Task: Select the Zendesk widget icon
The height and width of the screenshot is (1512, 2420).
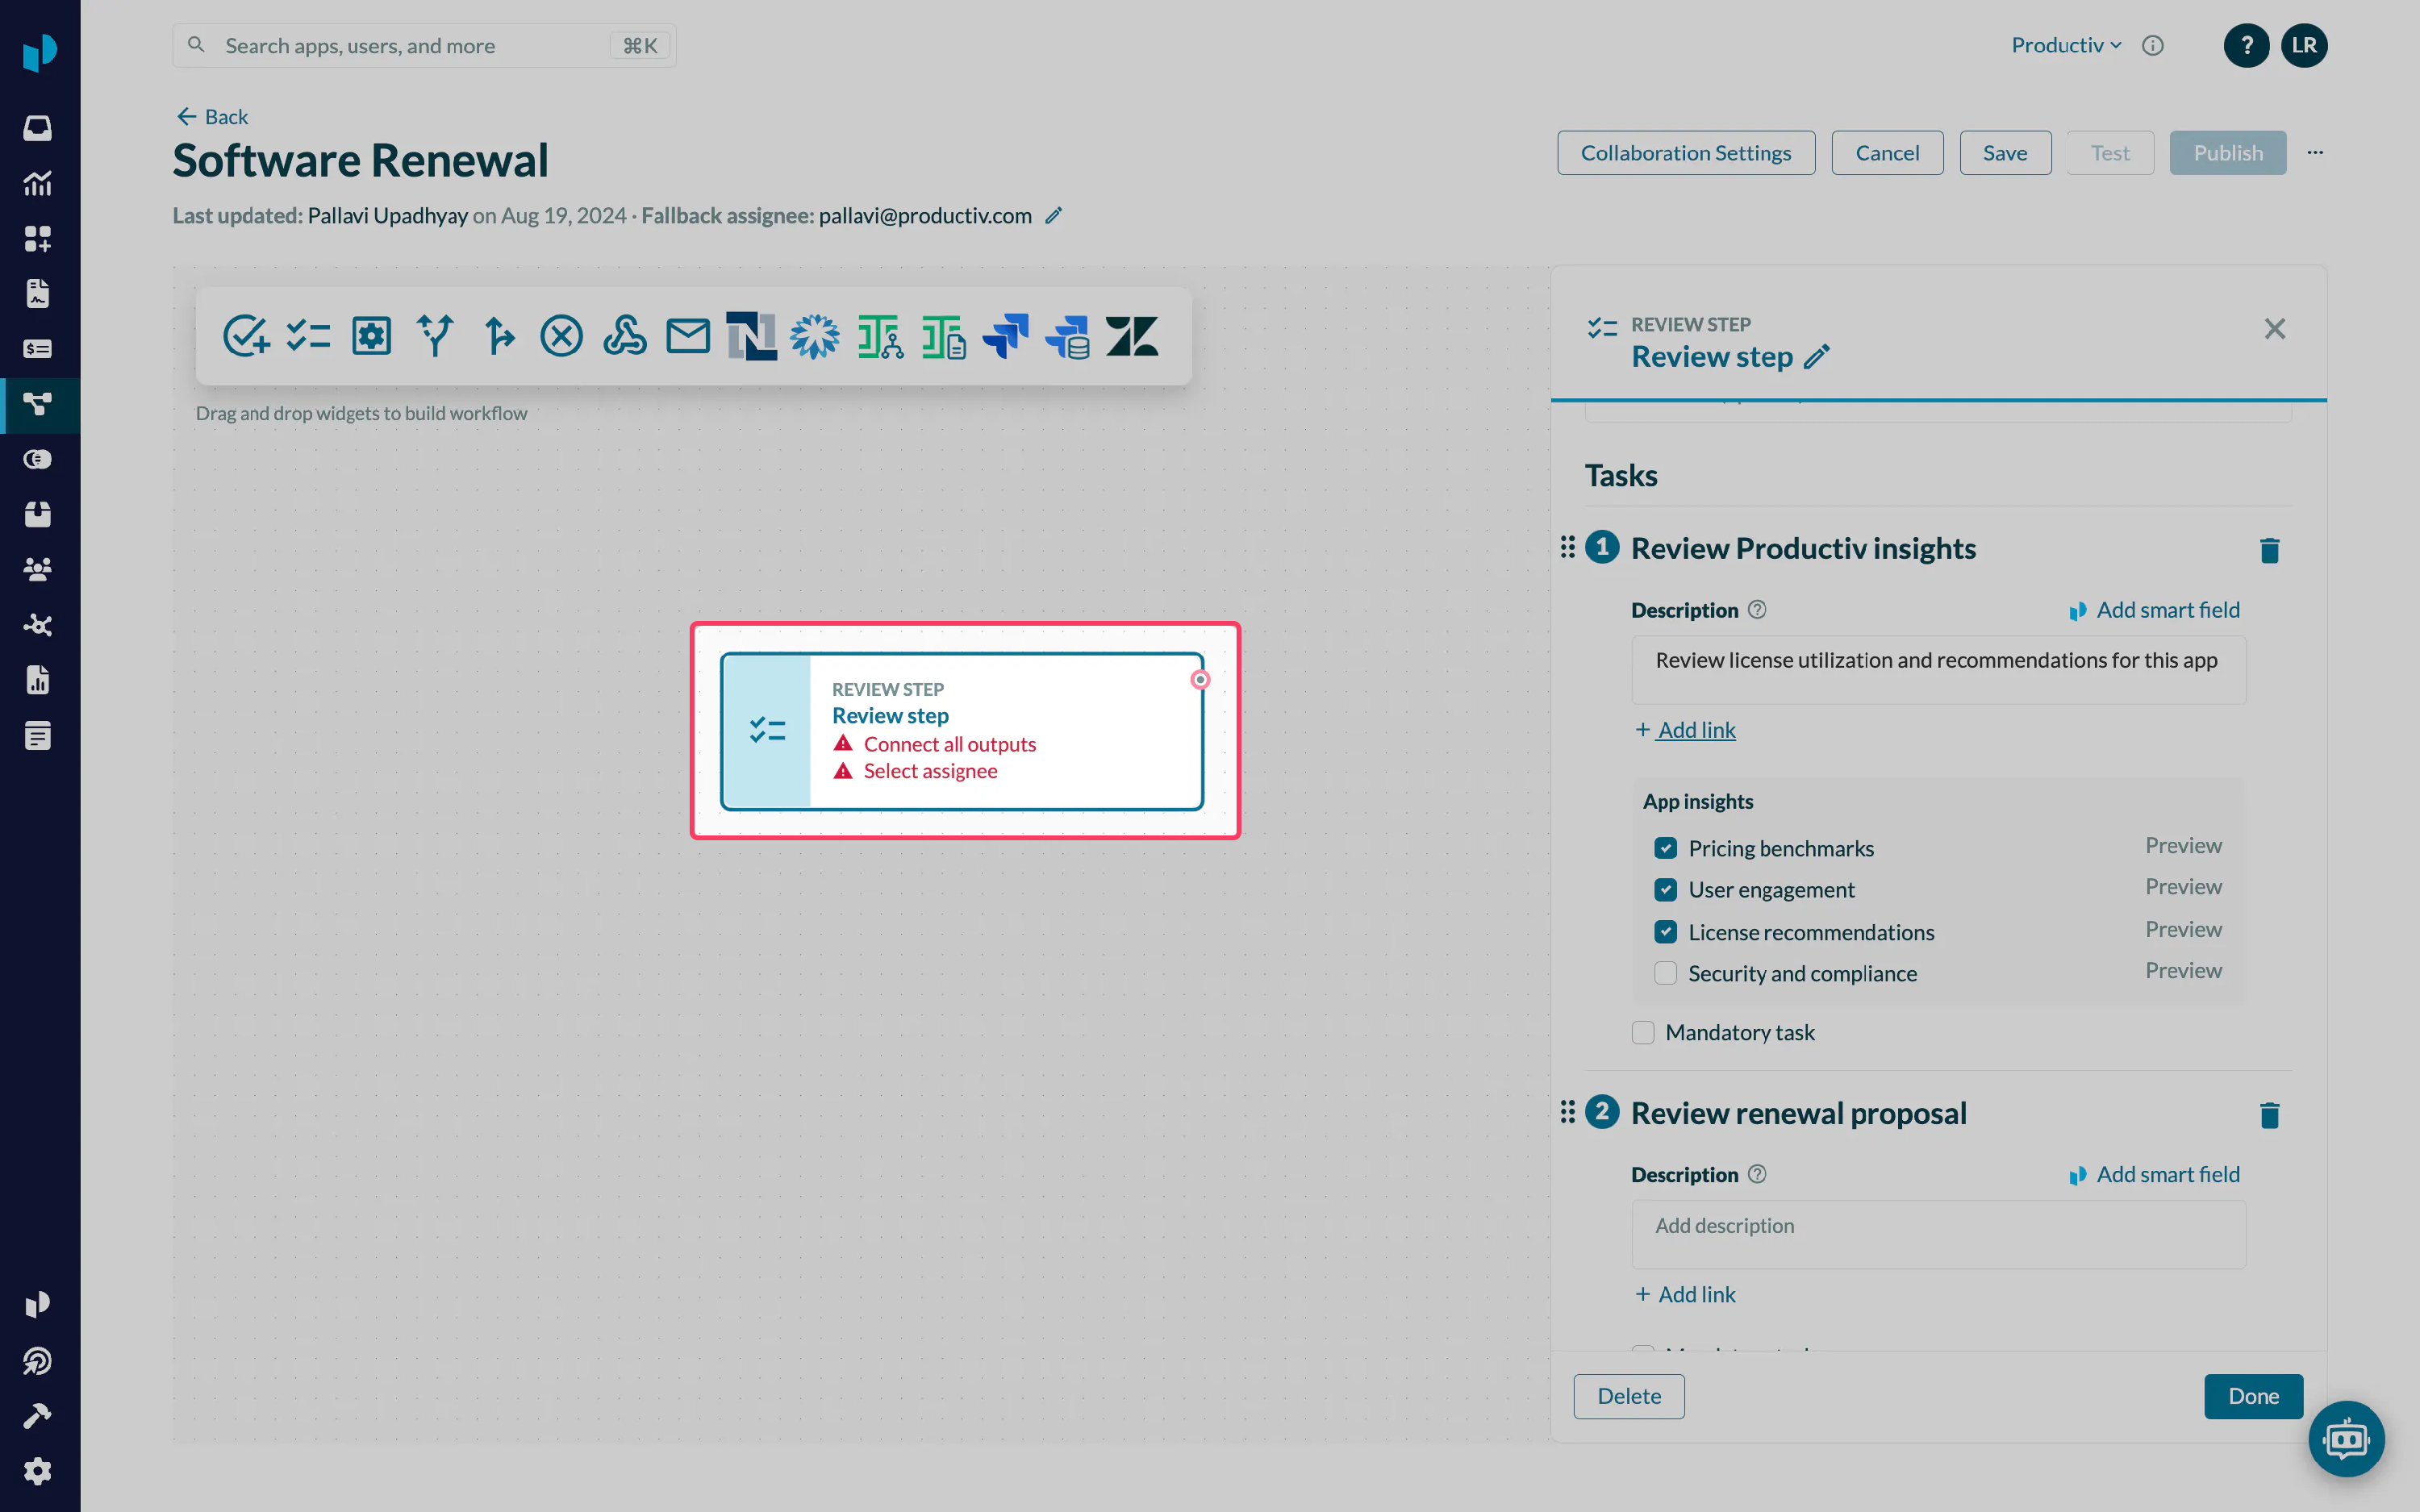Action: coord(1132,336)
